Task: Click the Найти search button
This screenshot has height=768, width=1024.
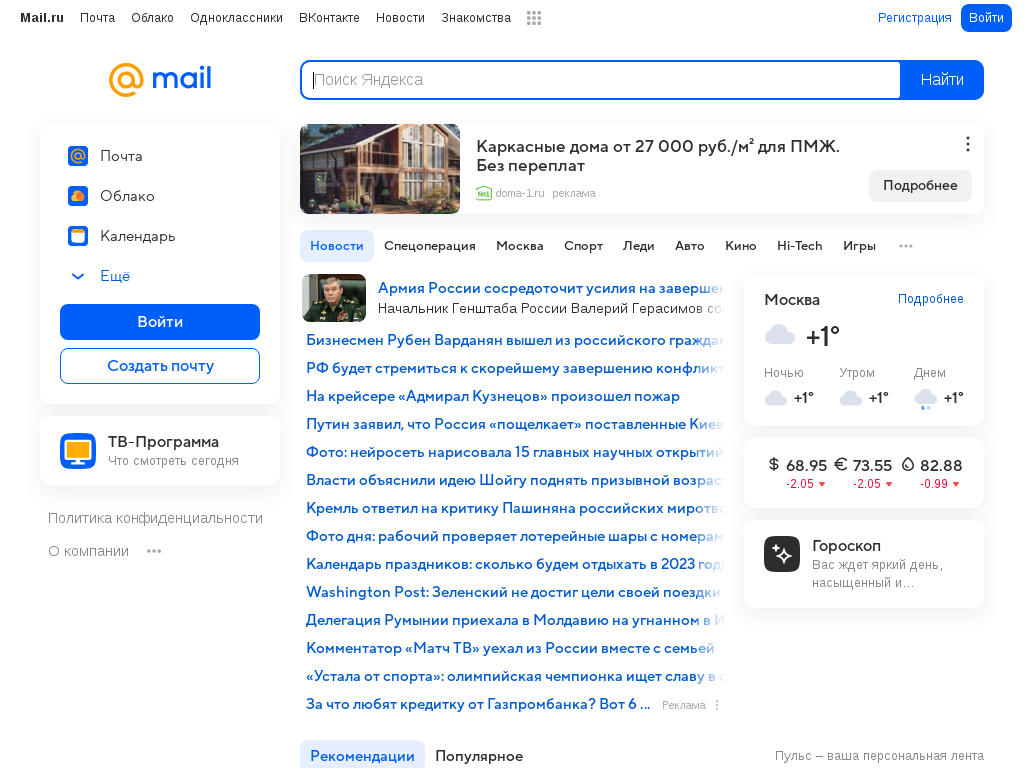Action: click(x=942, y=80)
